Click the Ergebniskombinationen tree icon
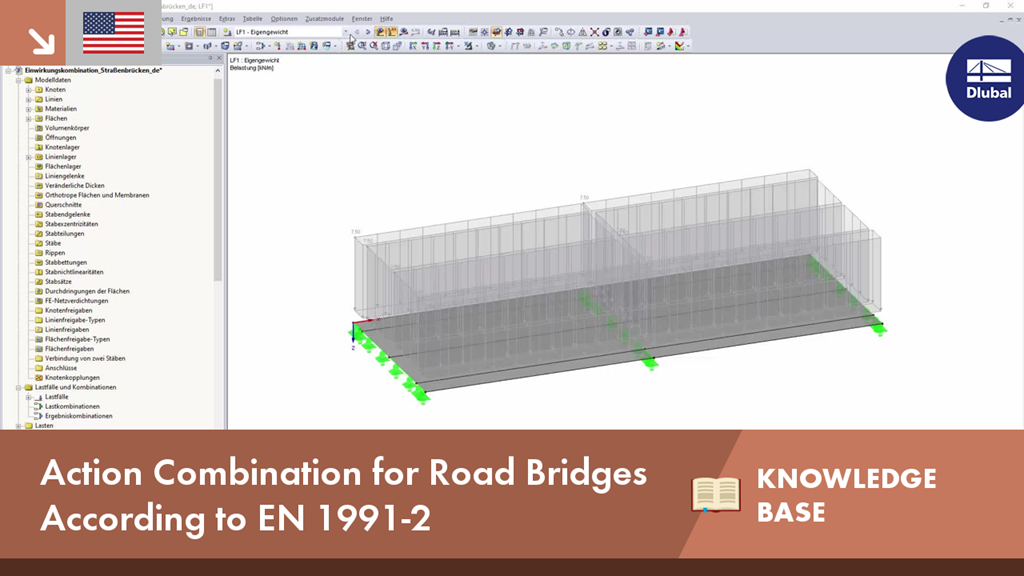This screenshot has height=576, width=1024. [x=39, y=415]
